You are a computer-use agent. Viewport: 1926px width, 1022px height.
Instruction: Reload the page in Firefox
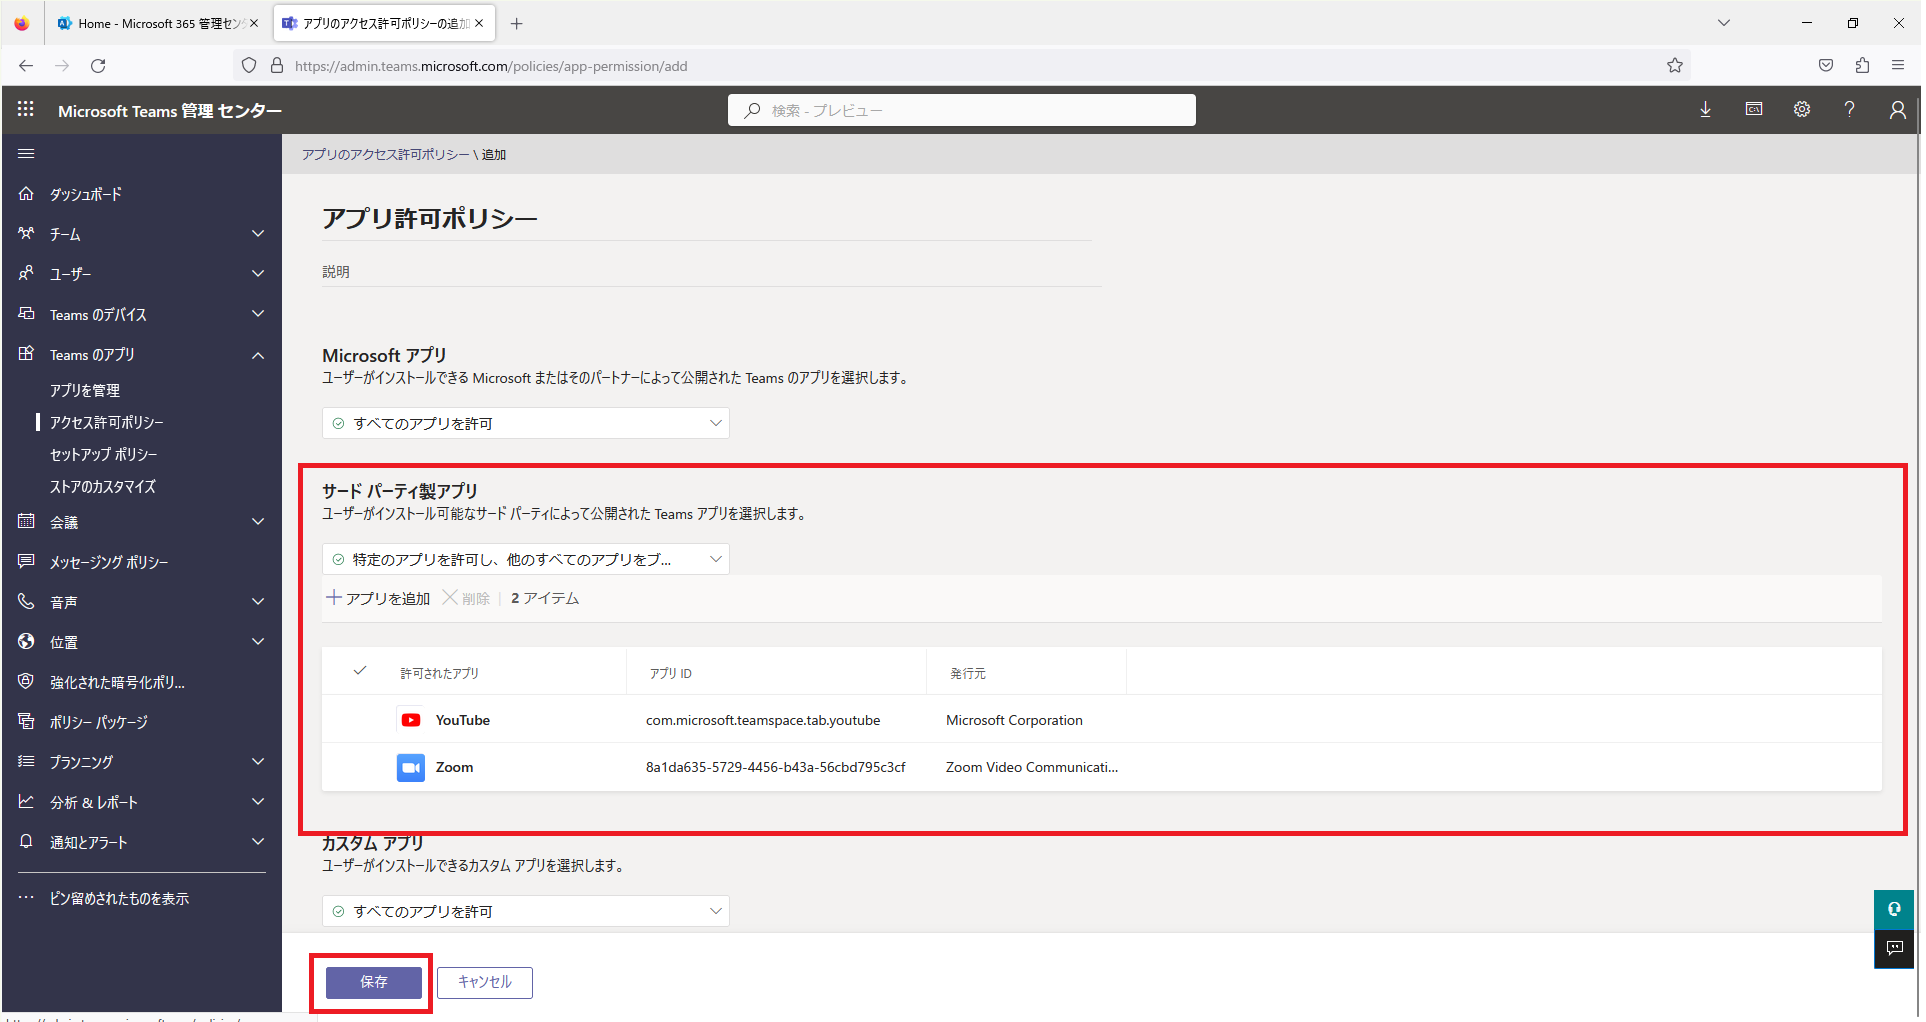point(98,66)
